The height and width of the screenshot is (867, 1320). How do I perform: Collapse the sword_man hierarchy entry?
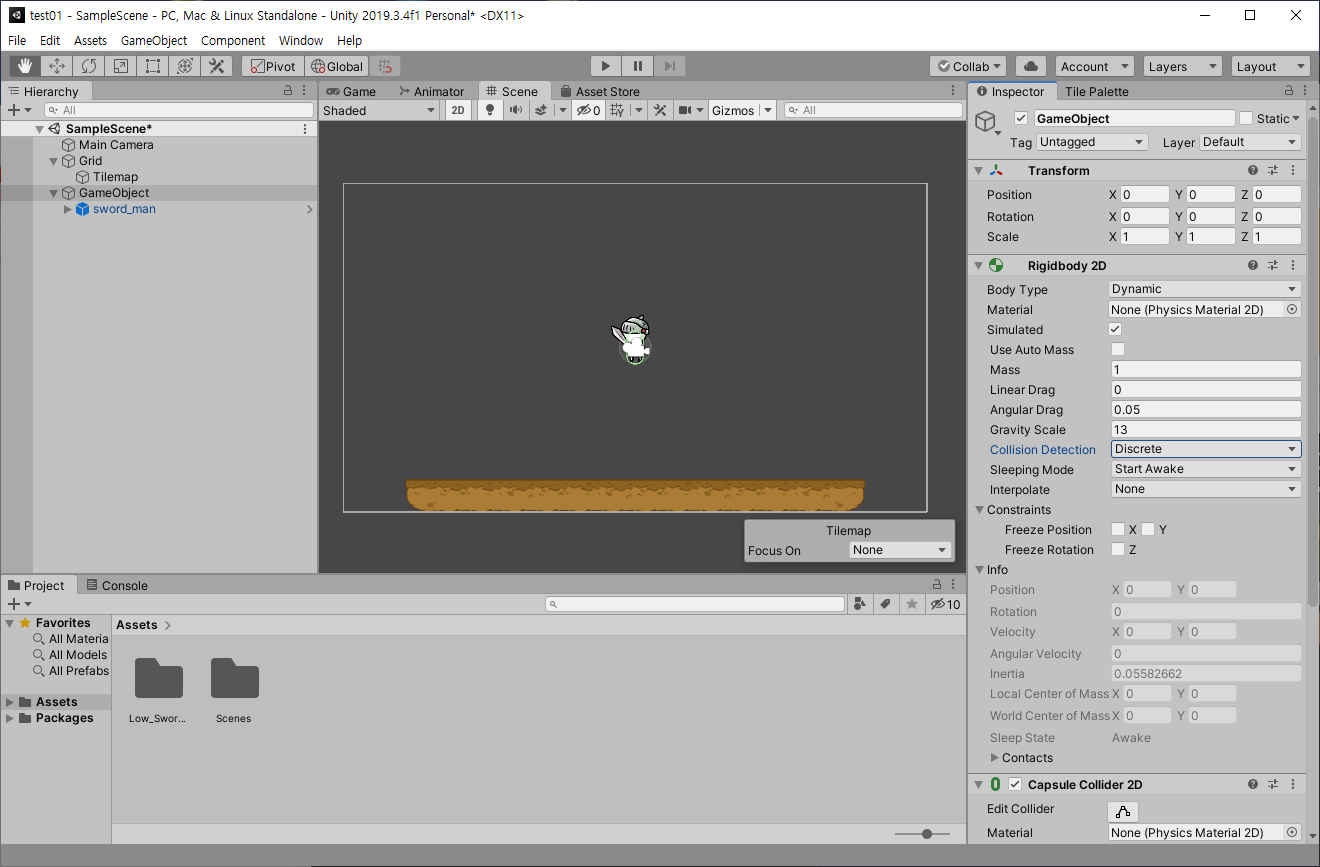pos(68,209)
